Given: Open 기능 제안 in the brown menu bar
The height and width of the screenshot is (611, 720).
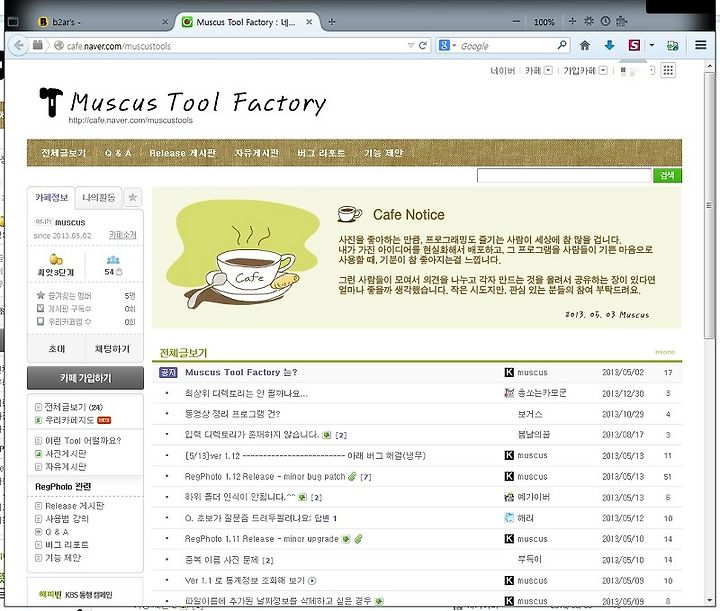Looking at the screenshot, I should click(383, 153).
